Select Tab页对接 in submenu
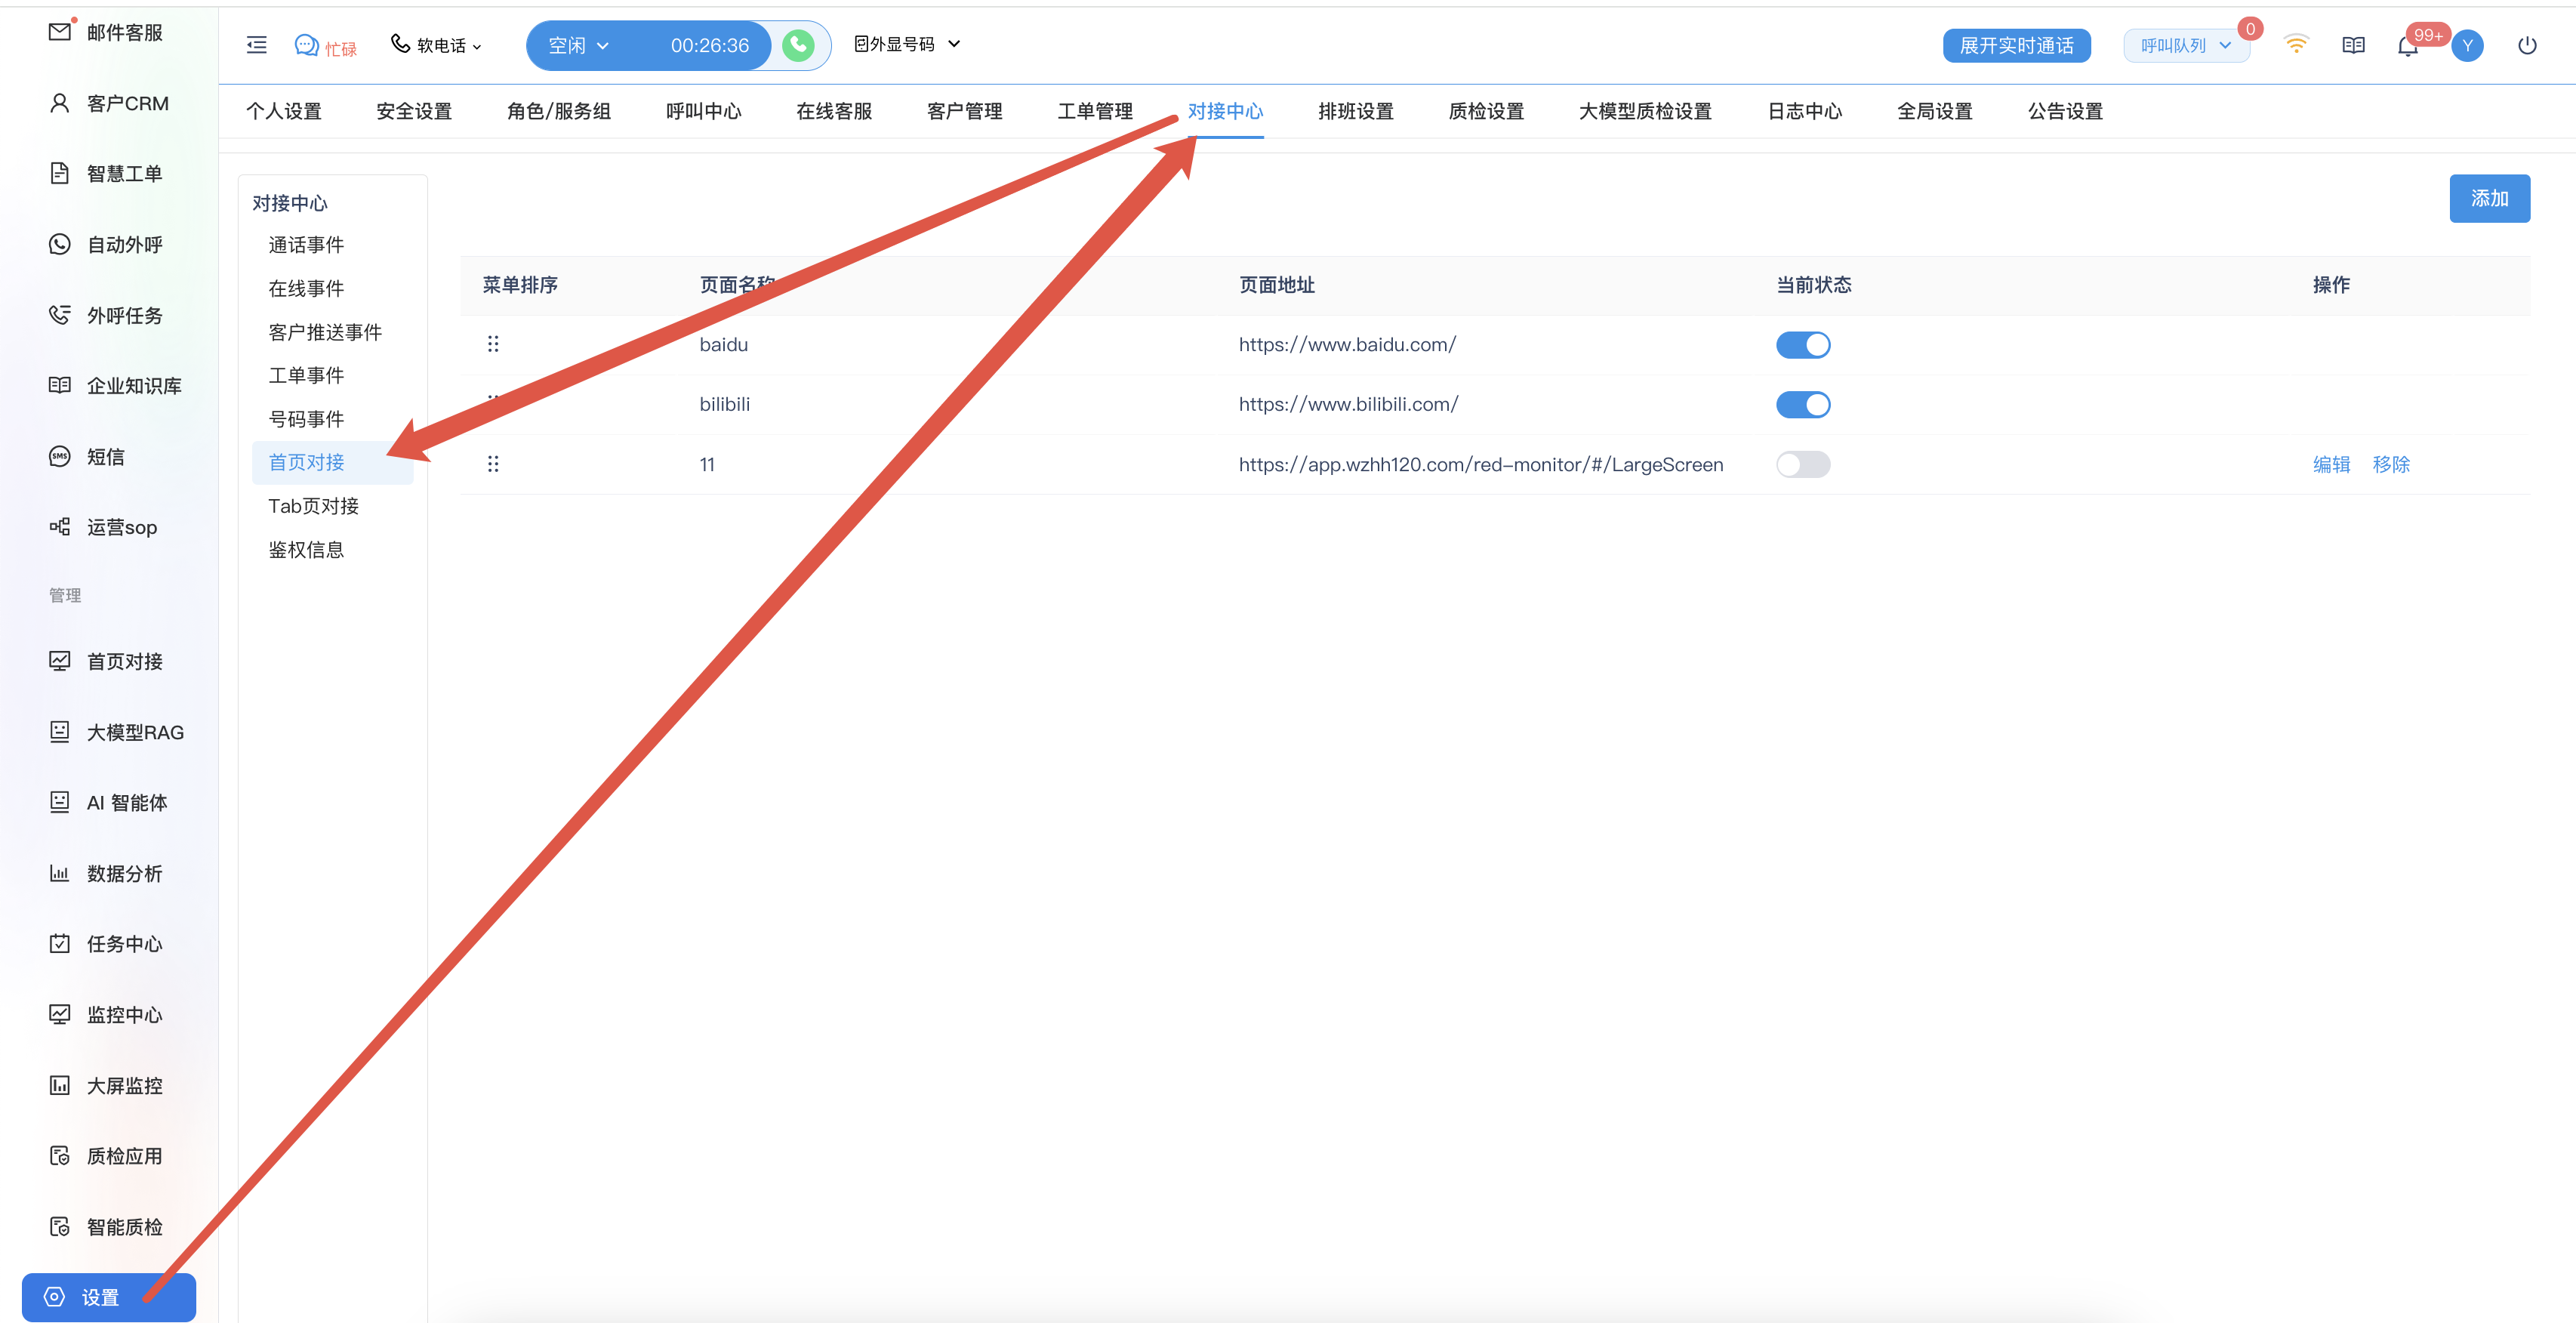 314,506
